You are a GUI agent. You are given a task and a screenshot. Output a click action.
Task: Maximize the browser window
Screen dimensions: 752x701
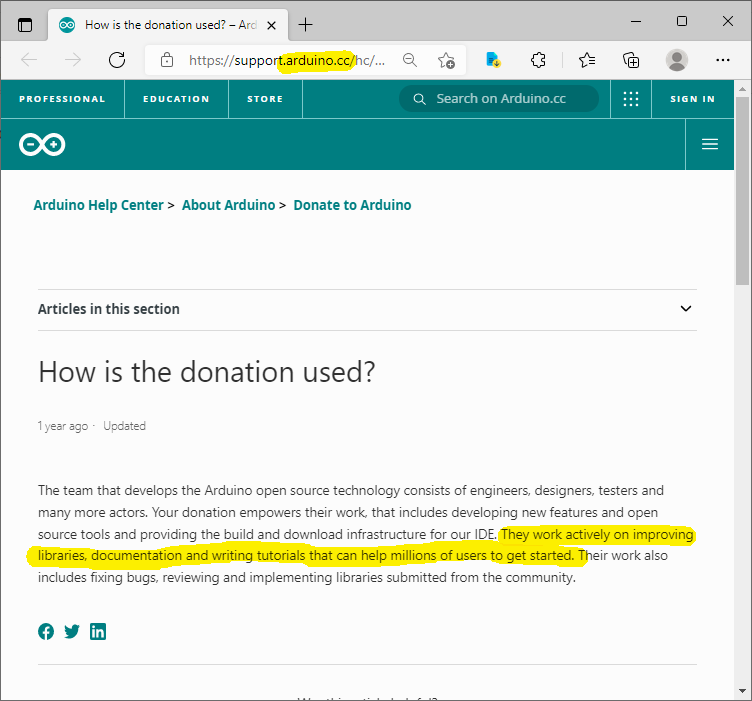tap(682, 22)
